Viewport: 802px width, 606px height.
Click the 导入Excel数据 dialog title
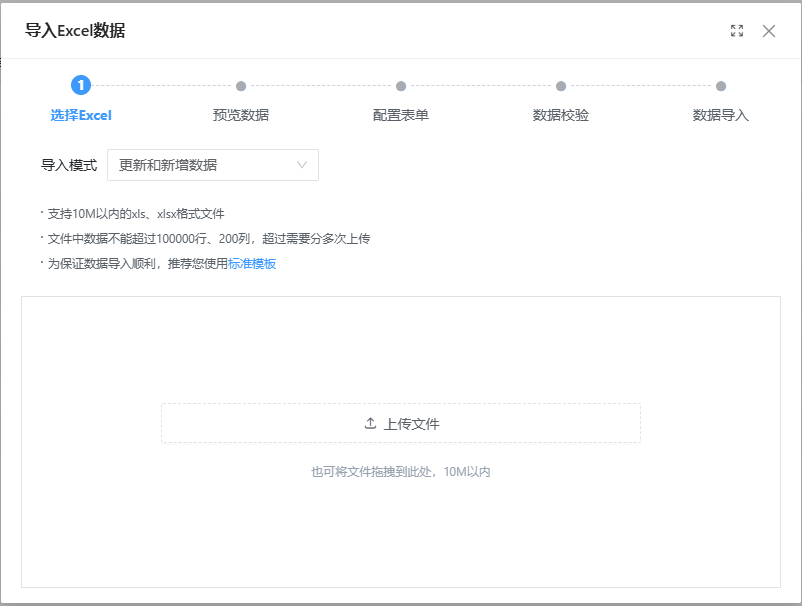[75, 31]
